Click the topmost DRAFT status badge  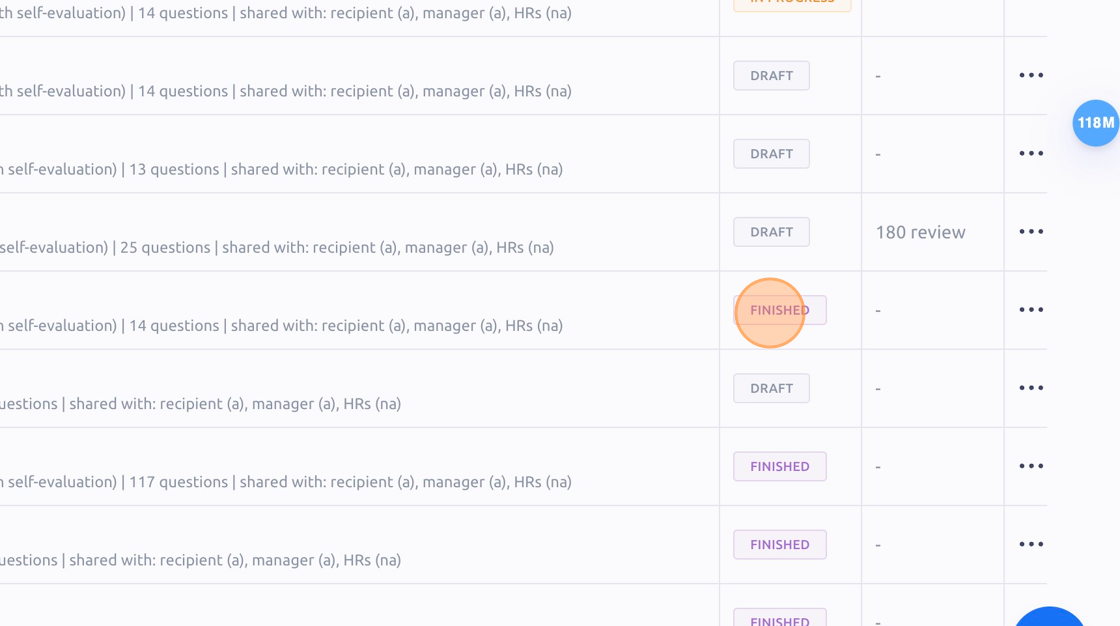point(771,76)
